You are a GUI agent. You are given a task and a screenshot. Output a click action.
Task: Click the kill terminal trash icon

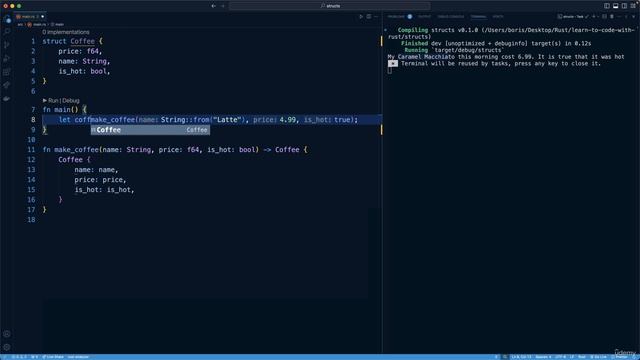pyautogui.click(x=612, y=17)
